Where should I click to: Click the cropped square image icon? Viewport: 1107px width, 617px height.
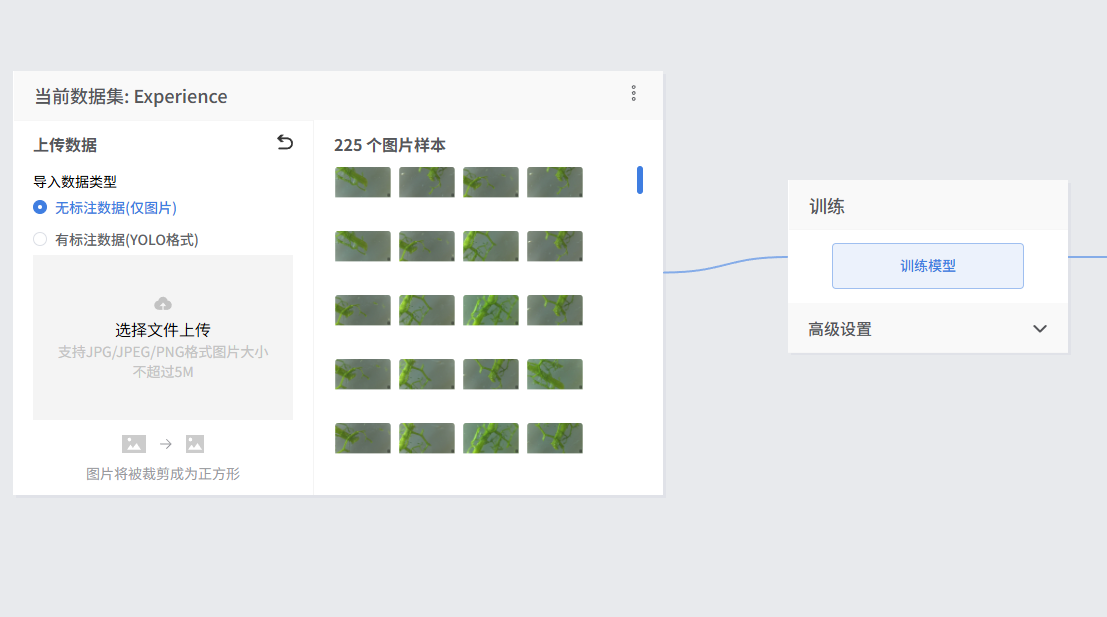click(195, 444)
